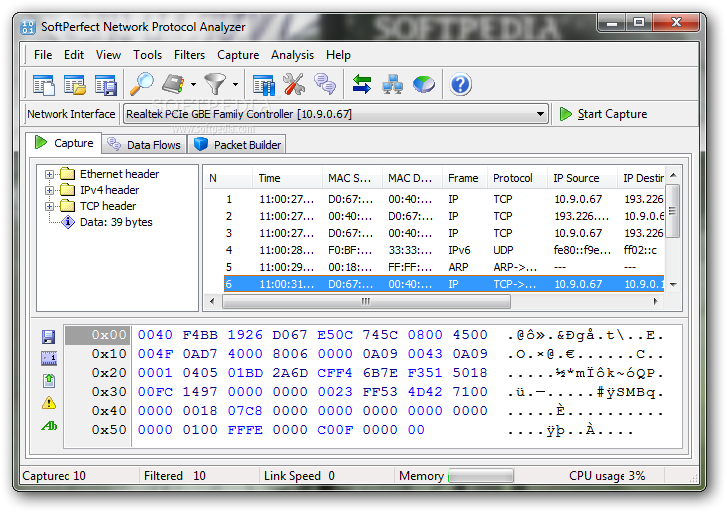Open the Filters menu
Viewport: 727px width, 512px height.
point(189,55)
